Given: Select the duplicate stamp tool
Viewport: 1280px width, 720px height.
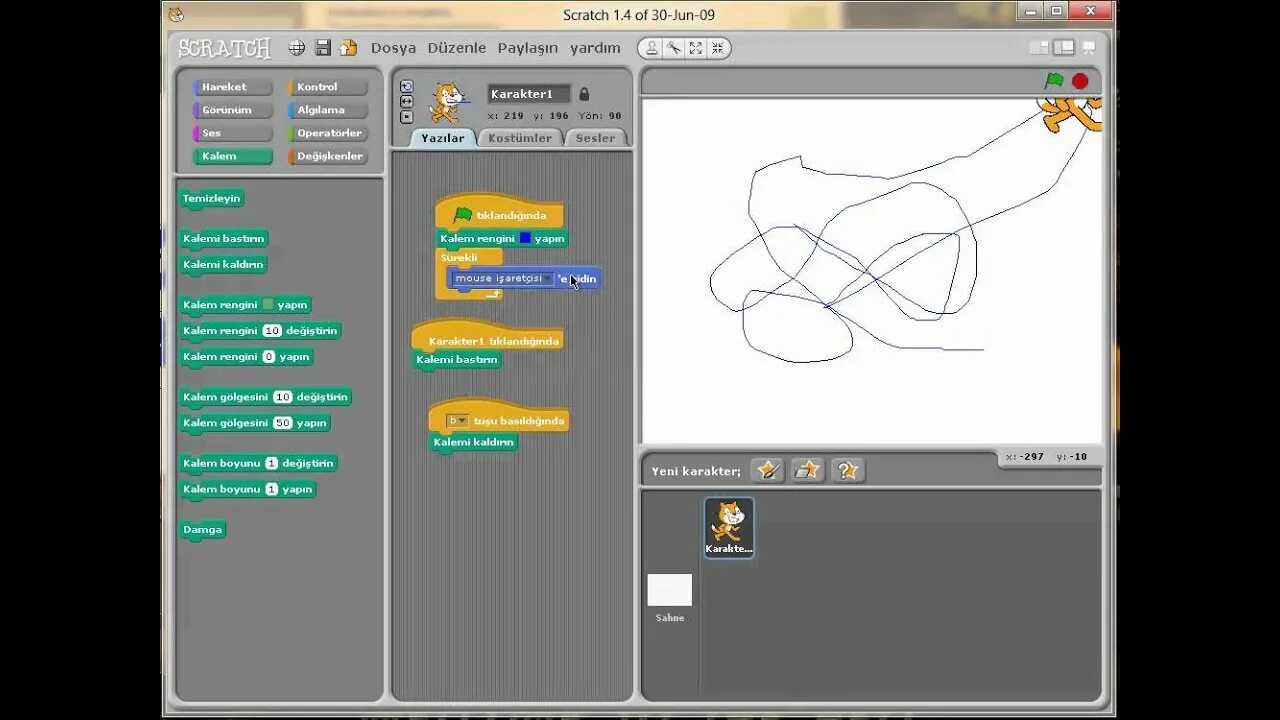Looking at the screenshot, I should [x=652, y=48].
